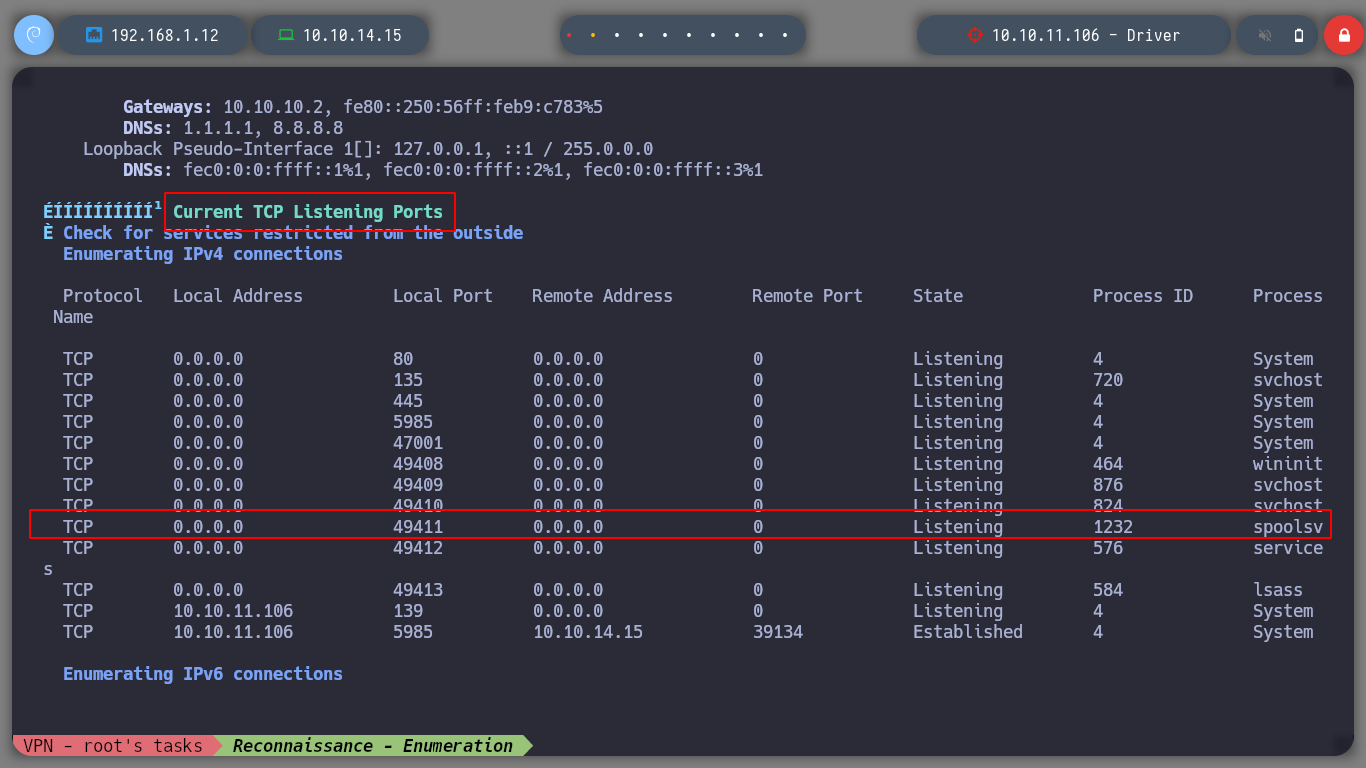Click local port 80 in the table
The image size is (1366, 768).
coord(403,359)
